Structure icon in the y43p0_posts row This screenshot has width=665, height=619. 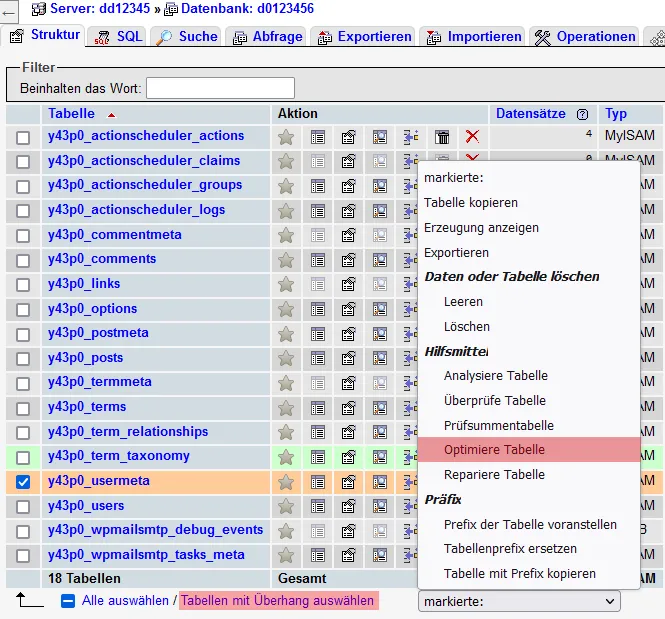click(x=349, y=359)
